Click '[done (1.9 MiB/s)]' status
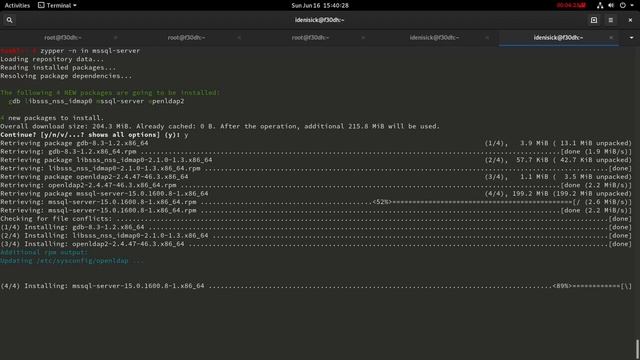Screen dimensions: 640x360 click(x=596, y=151)
